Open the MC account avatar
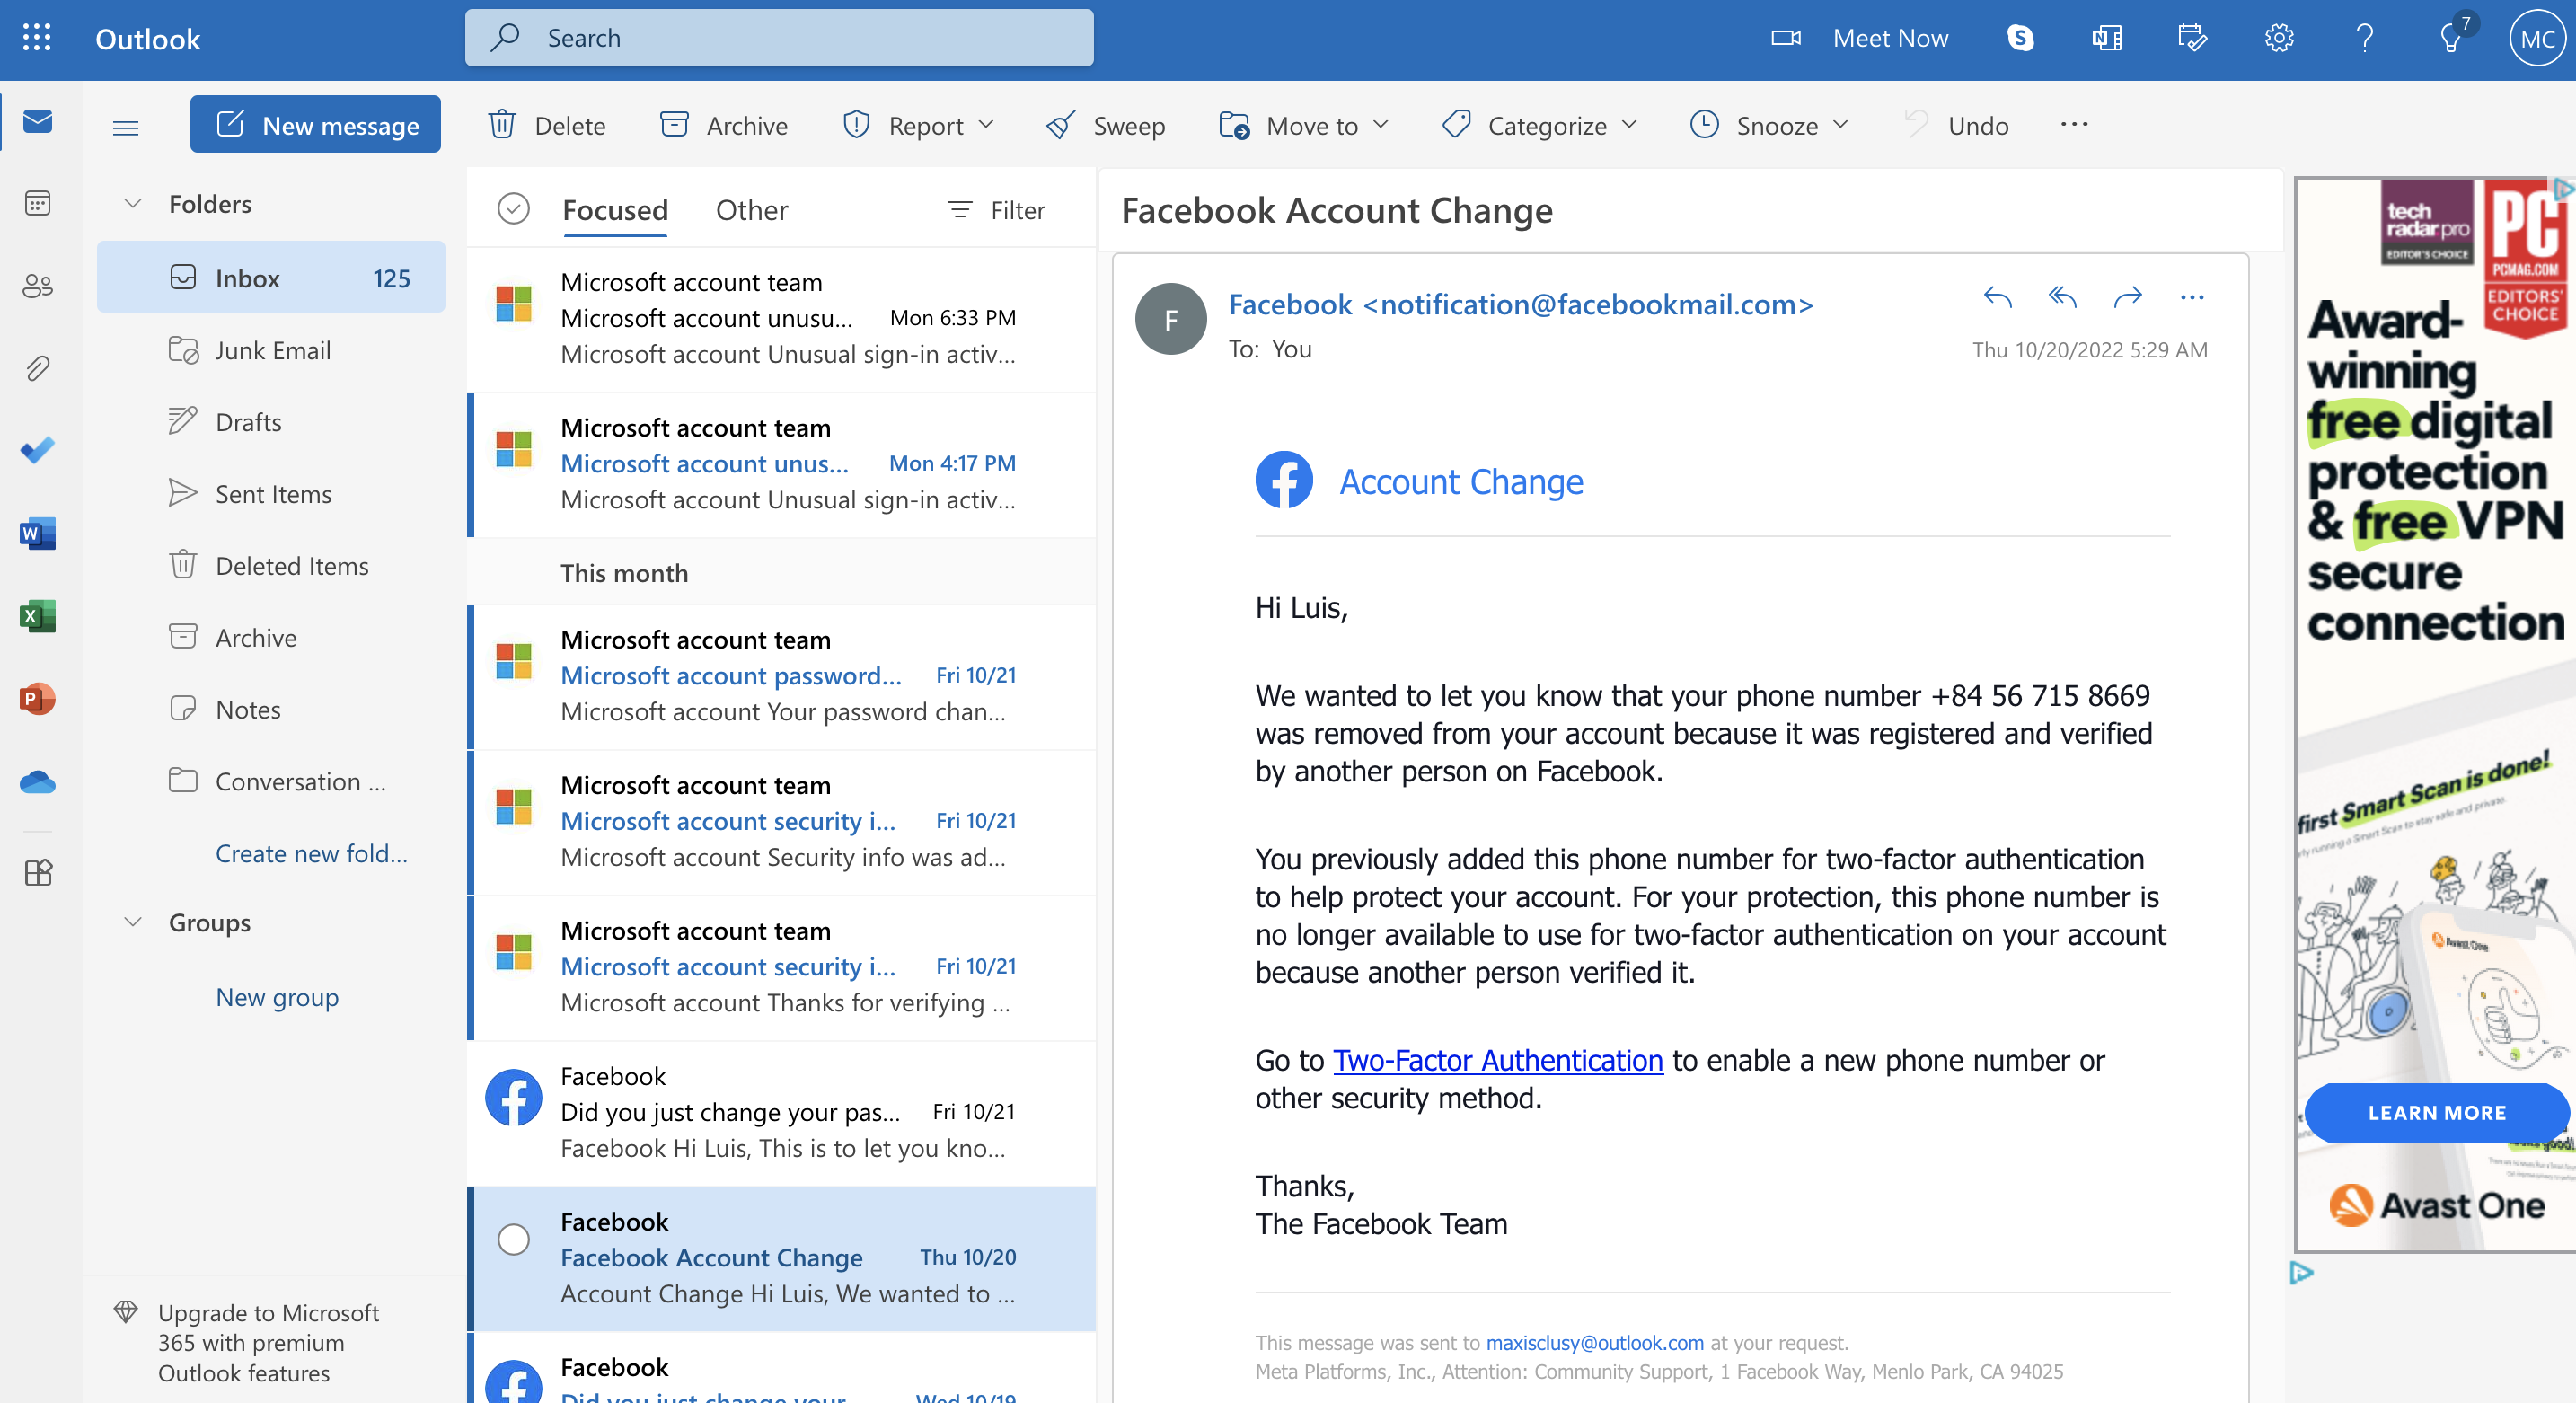 click(x=2538, y=38)
